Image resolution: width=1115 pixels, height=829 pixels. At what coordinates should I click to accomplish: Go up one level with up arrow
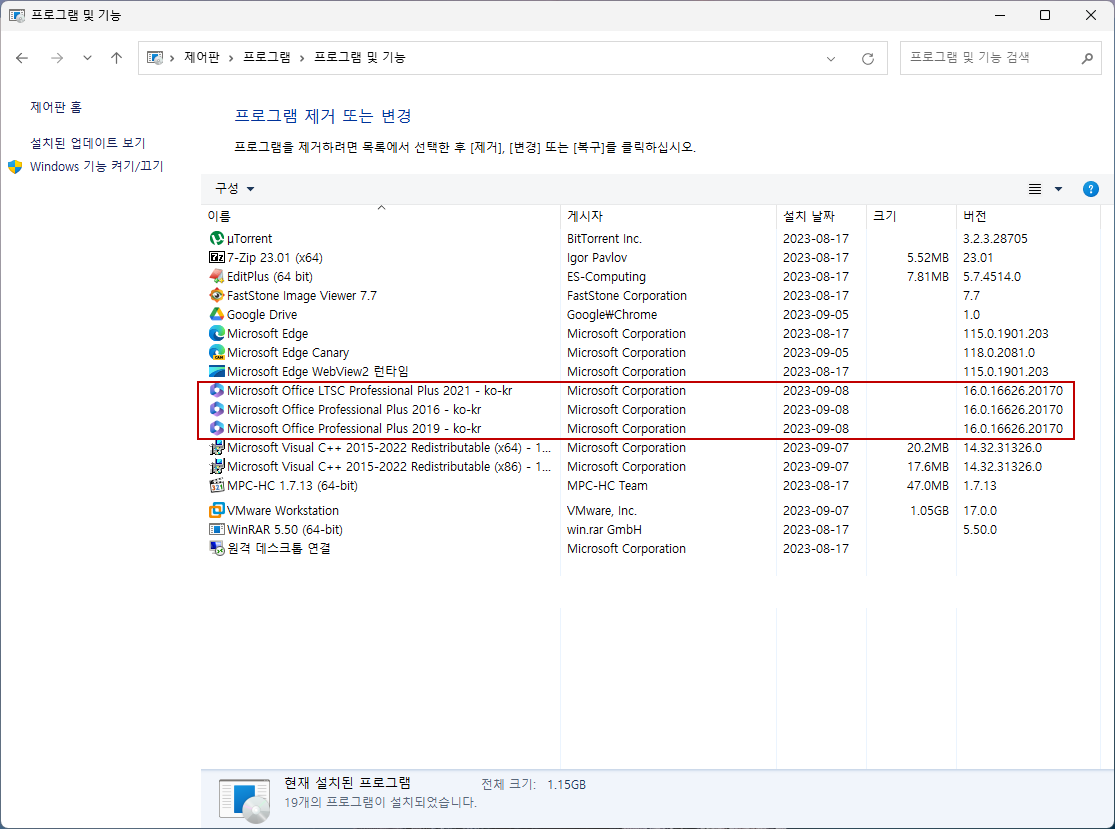pyautogui.click(x=117, y=58)
